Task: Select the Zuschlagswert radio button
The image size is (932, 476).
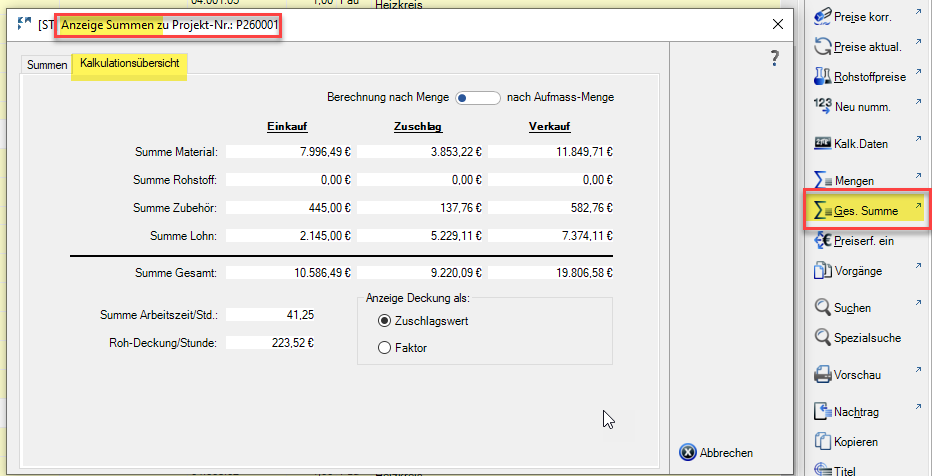Action: coord(383,321)
